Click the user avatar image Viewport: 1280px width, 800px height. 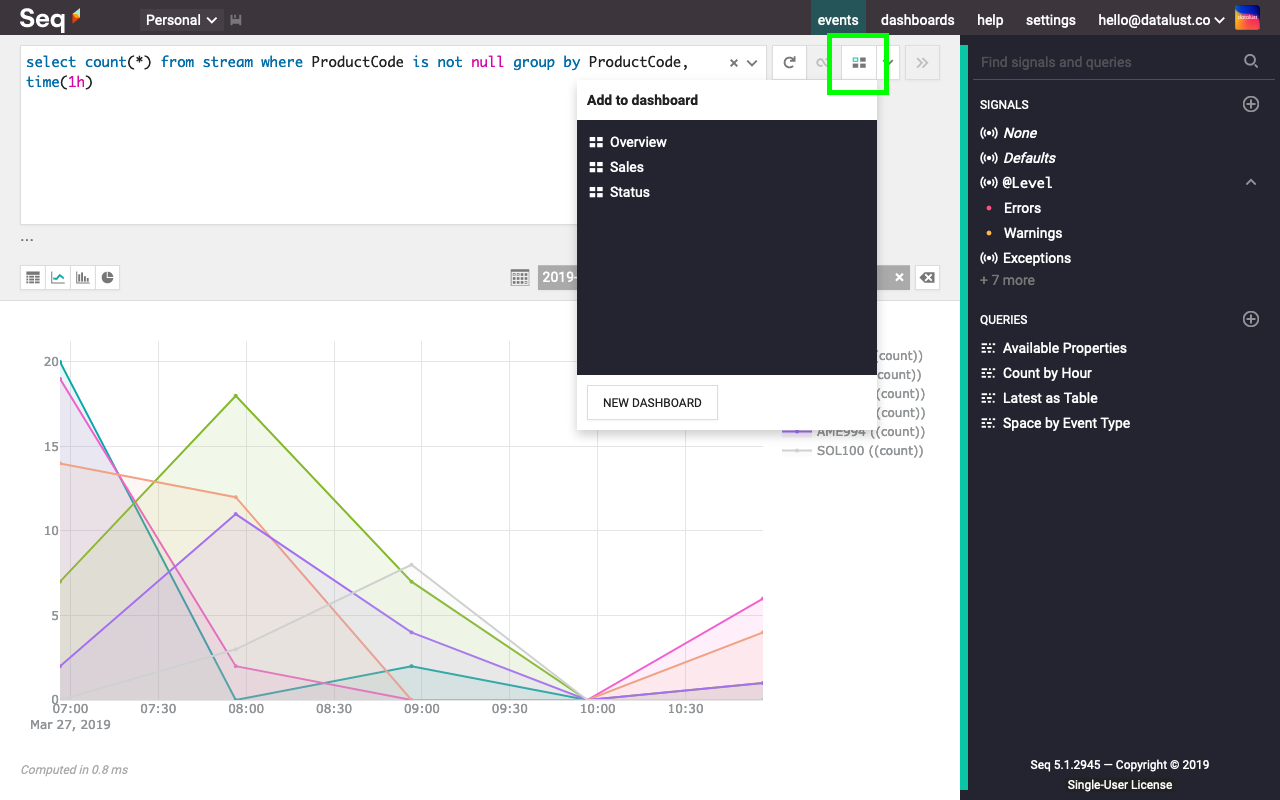tap(1247, 18)
